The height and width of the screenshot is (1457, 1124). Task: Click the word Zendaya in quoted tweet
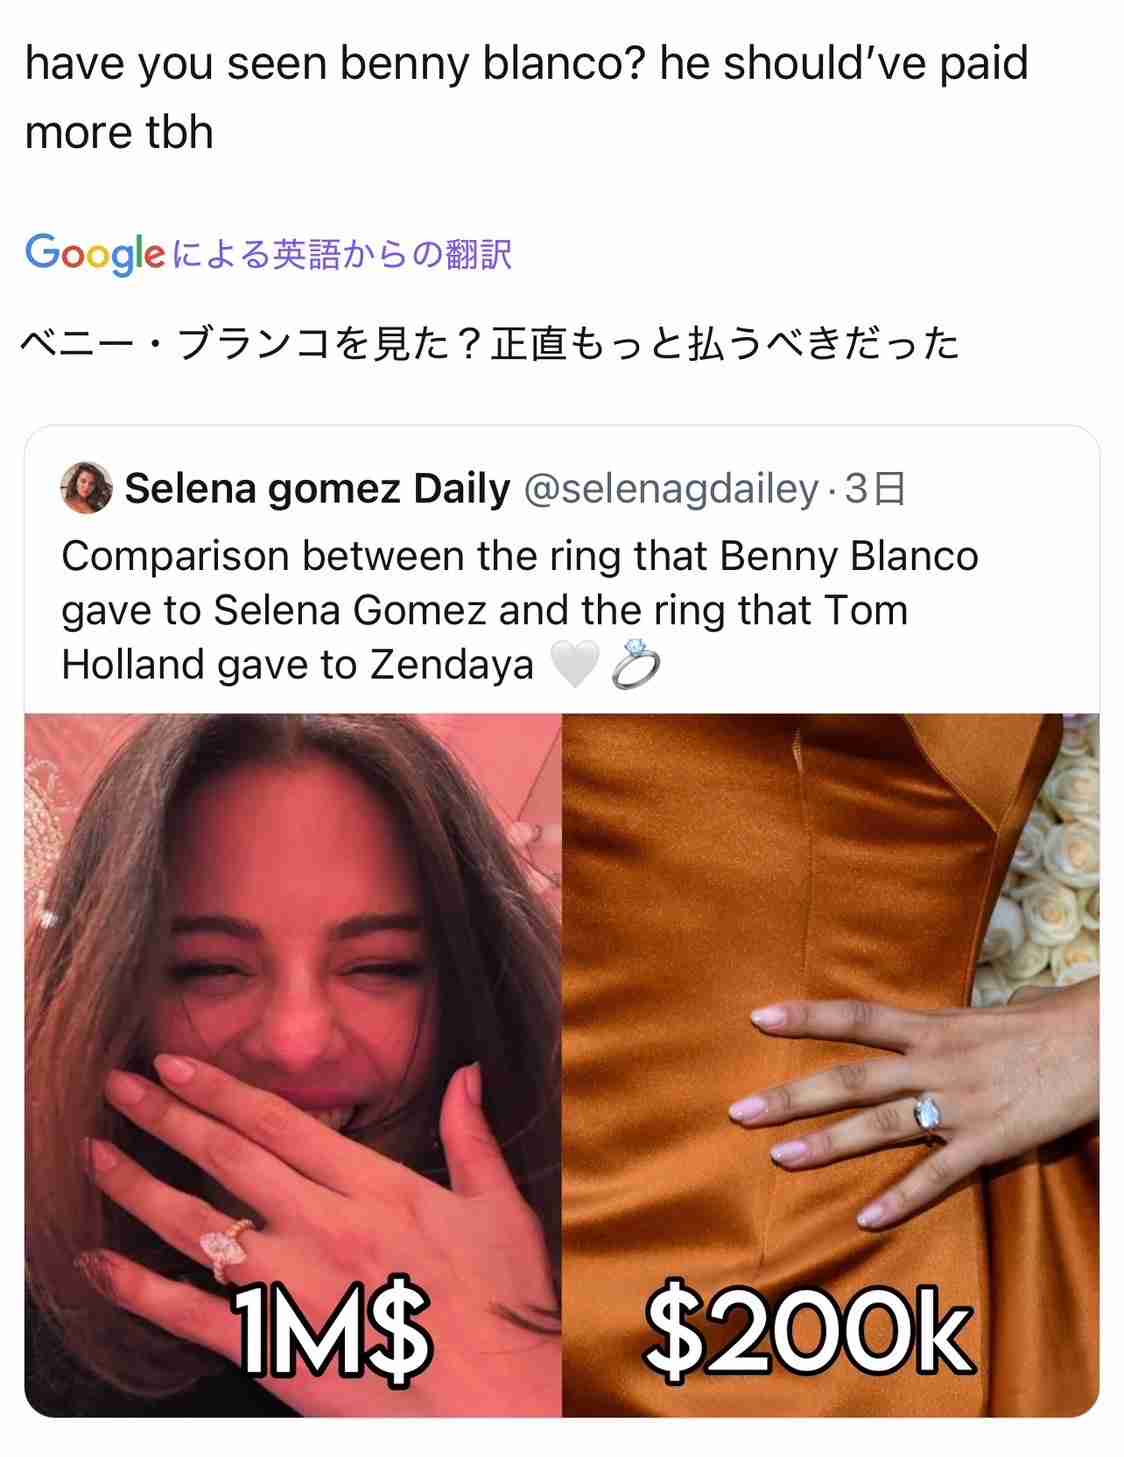point(452,665)
